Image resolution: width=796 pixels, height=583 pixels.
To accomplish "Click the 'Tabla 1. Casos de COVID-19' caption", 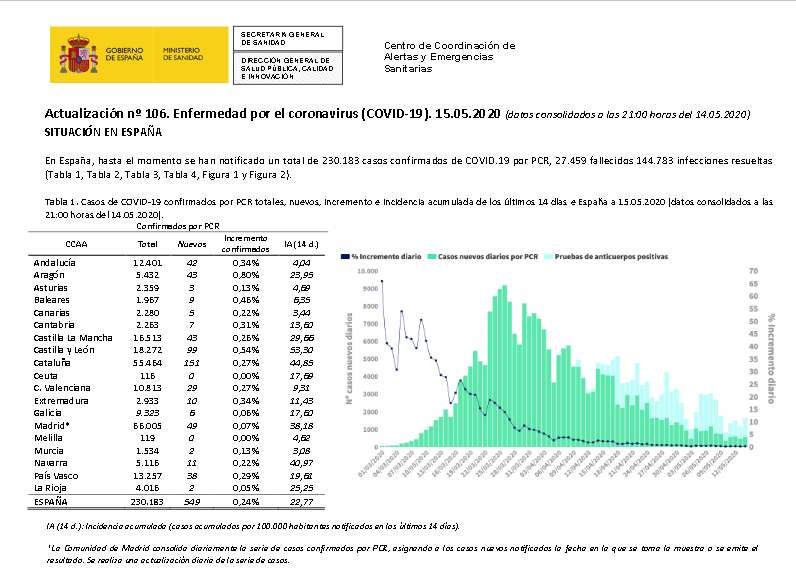I will pyautogui.click(x=409, y=208).
